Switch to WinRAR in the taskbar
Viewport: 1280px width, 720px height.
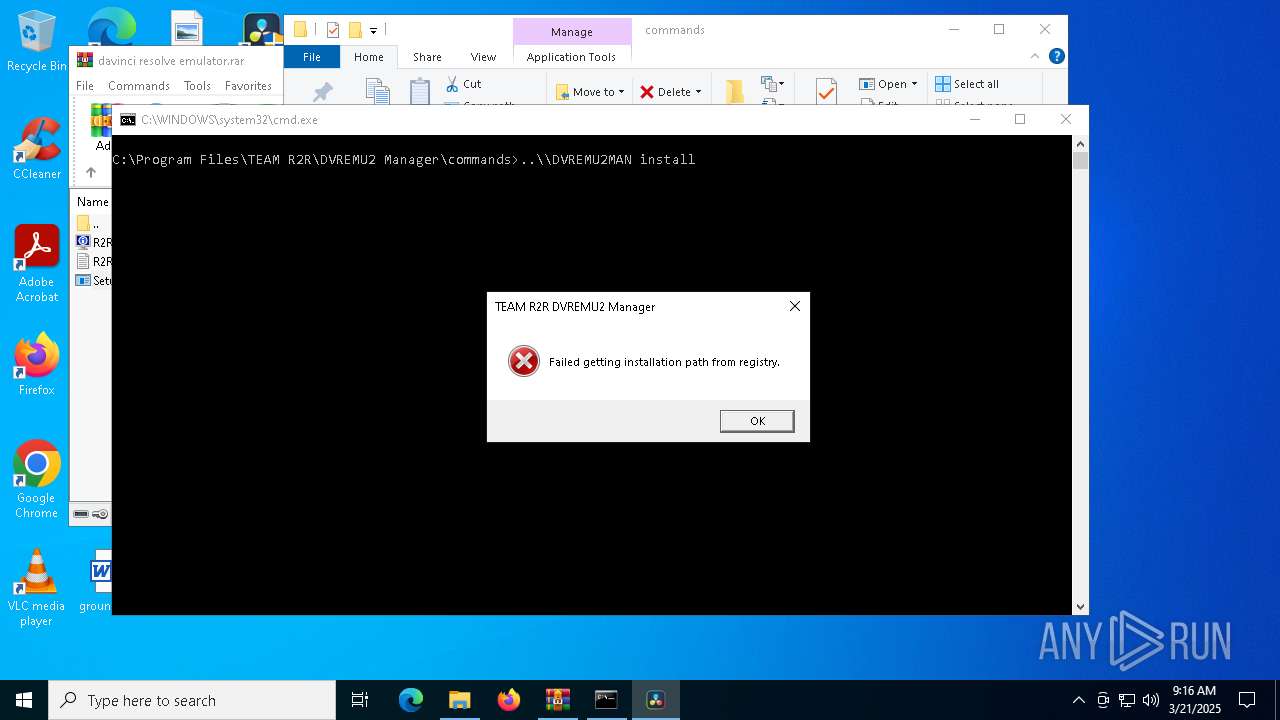(557, 700)
